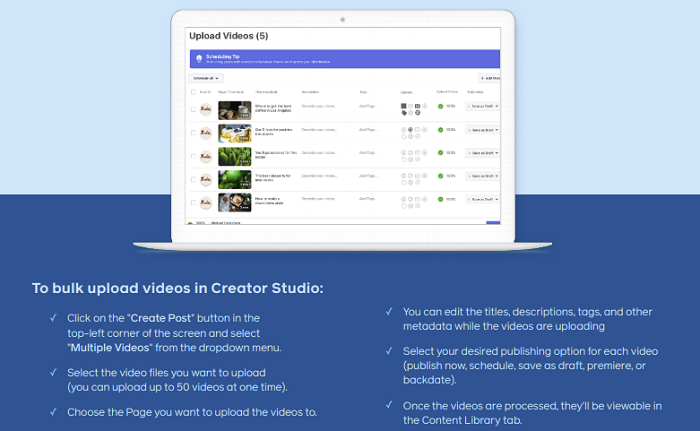700x431 pixels.
Task: Click green upload checkmark for coffee video
Action: [x=440, y=106]
